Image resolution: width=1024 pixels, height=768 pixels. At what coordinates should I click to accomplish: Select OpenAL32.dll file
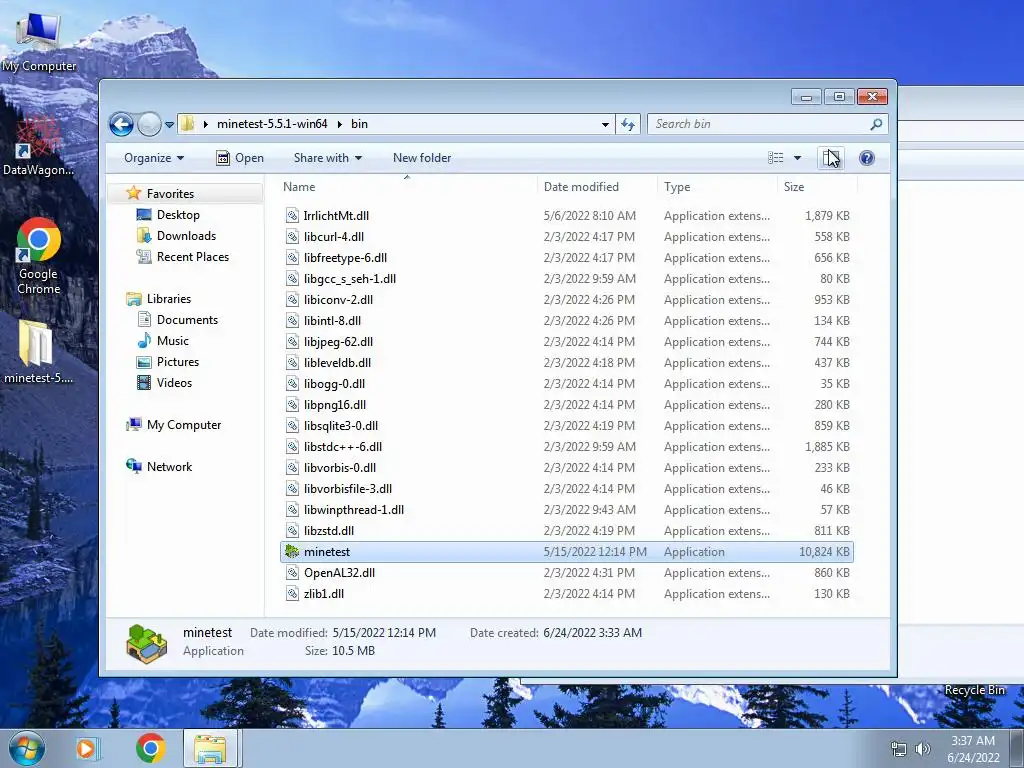[339, 573]
